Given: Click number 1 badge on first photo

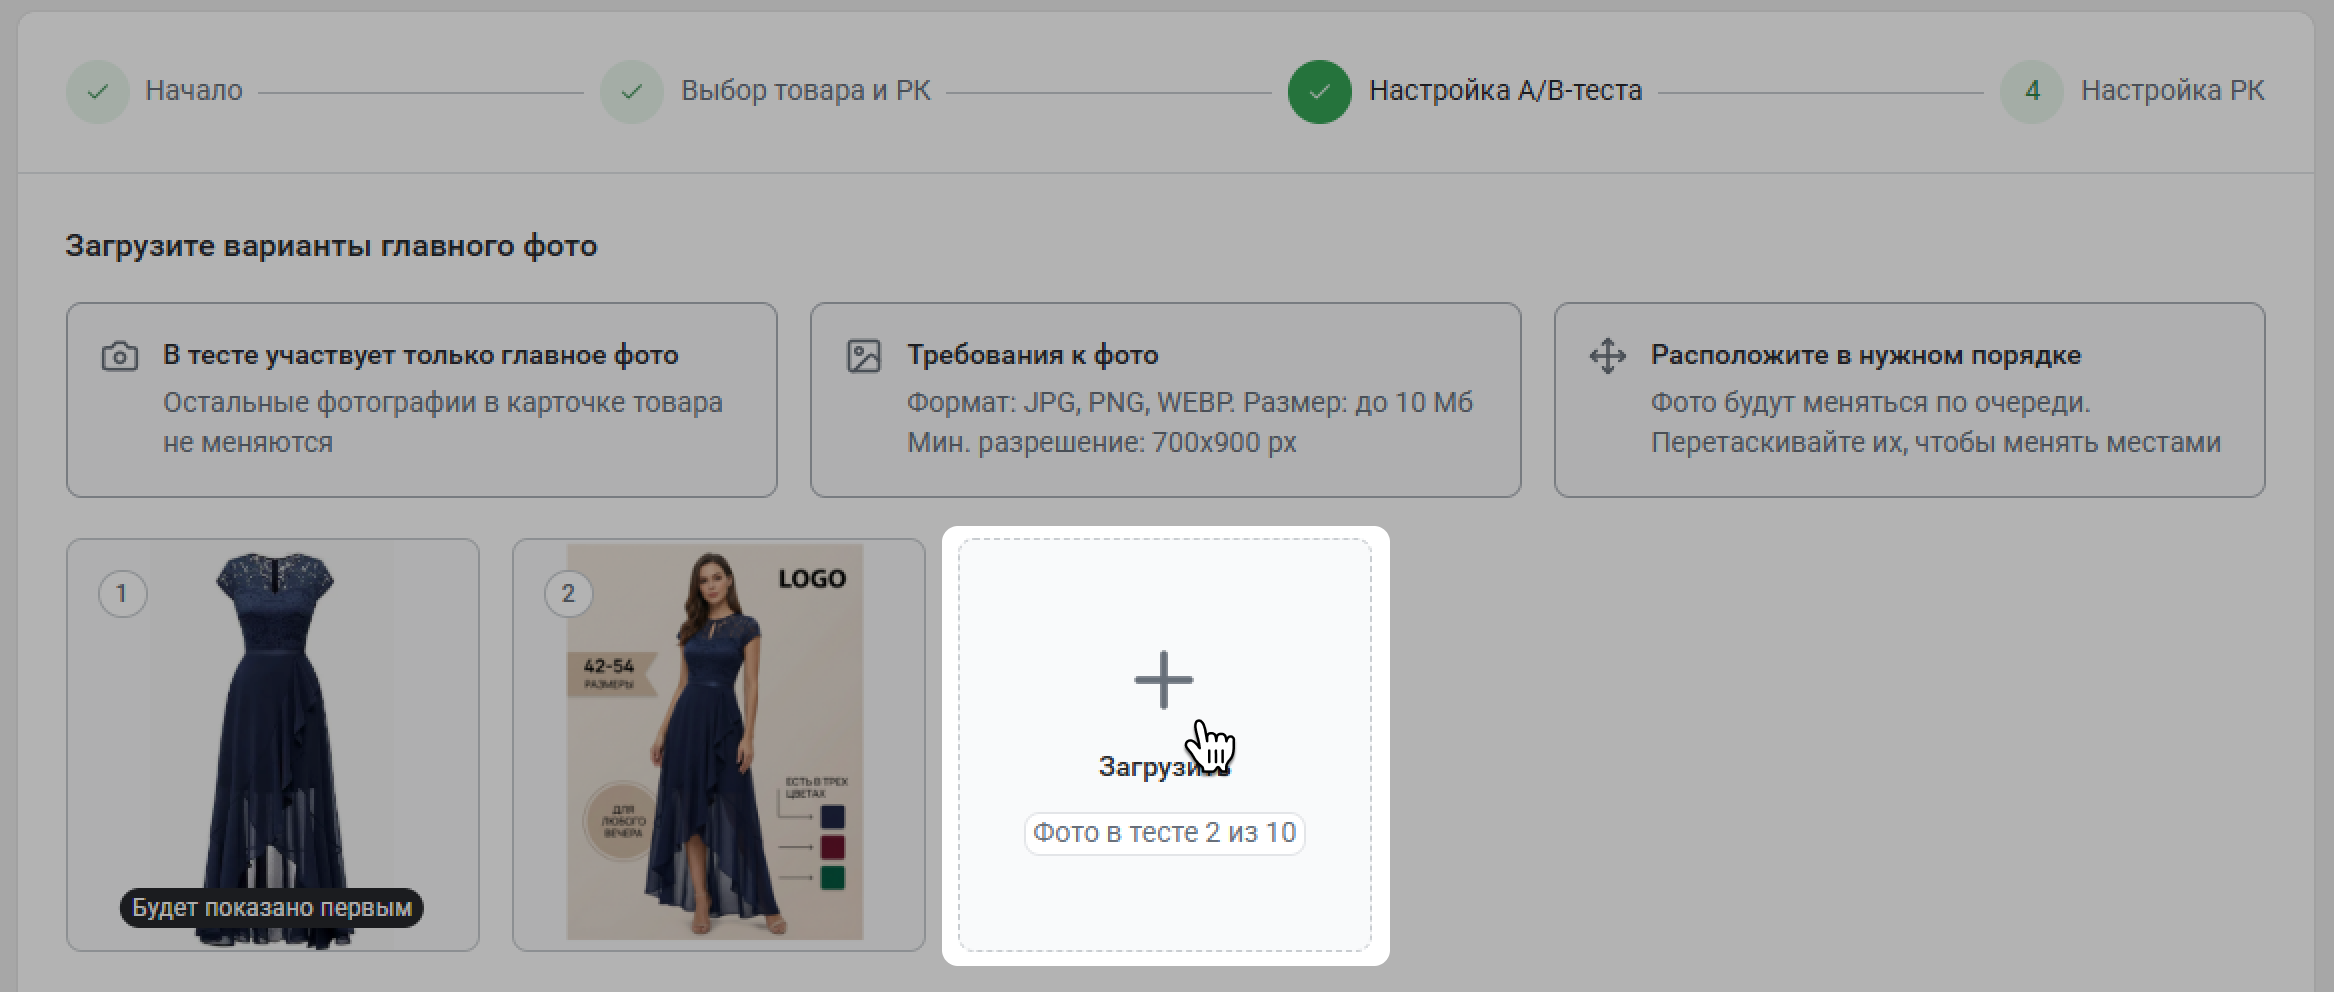Looking at the screenshot, I should tap(122, 594).
